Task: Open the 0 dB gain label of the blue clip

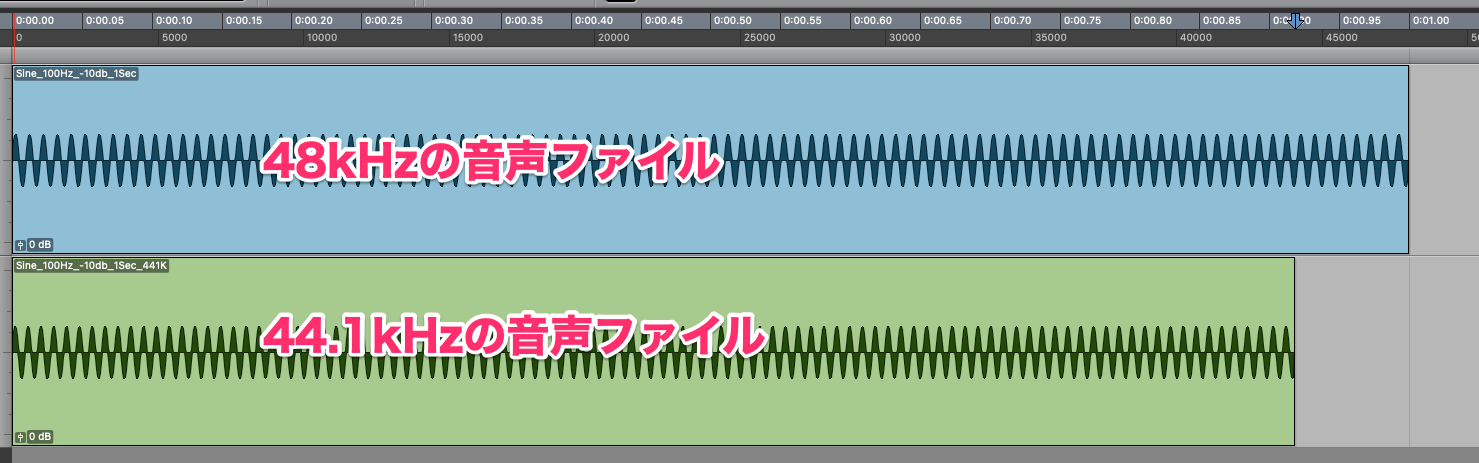Action: point(40,245)
